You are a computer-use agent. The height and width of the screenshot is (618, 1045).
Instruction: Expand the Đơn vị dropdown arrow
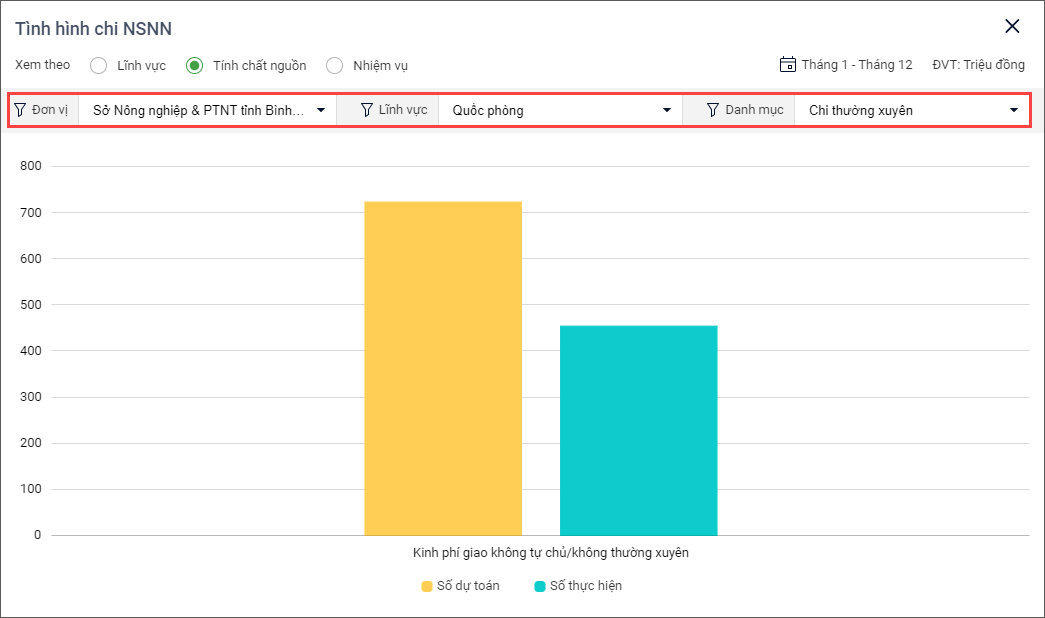tap(321, 110)
